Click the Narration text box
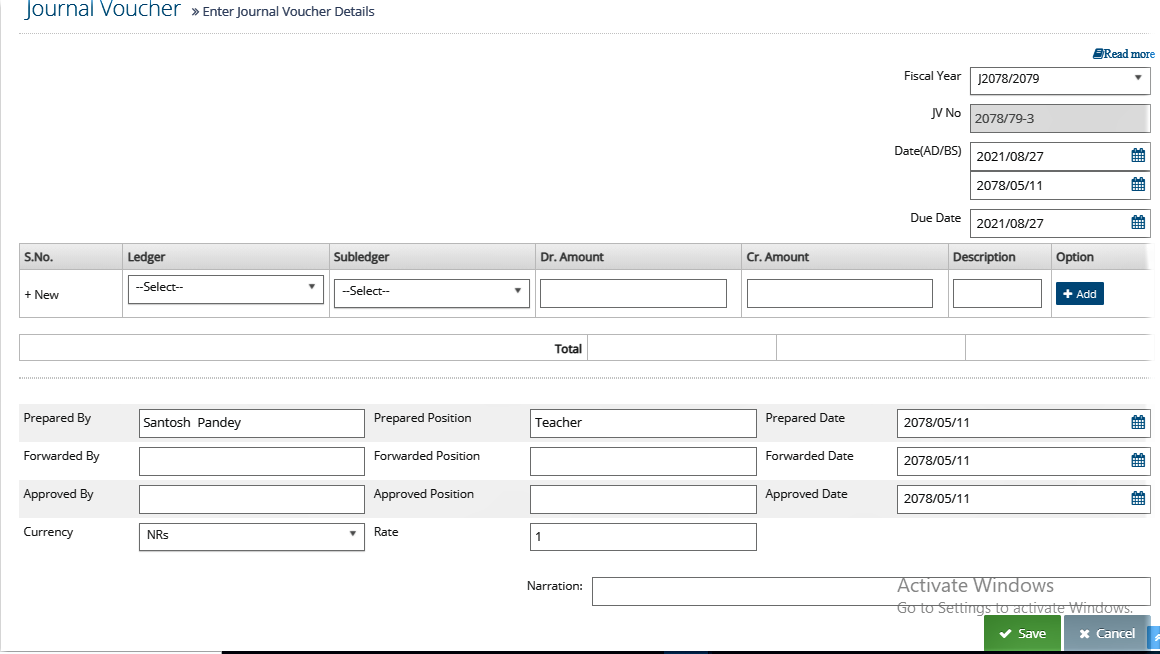 871,591
